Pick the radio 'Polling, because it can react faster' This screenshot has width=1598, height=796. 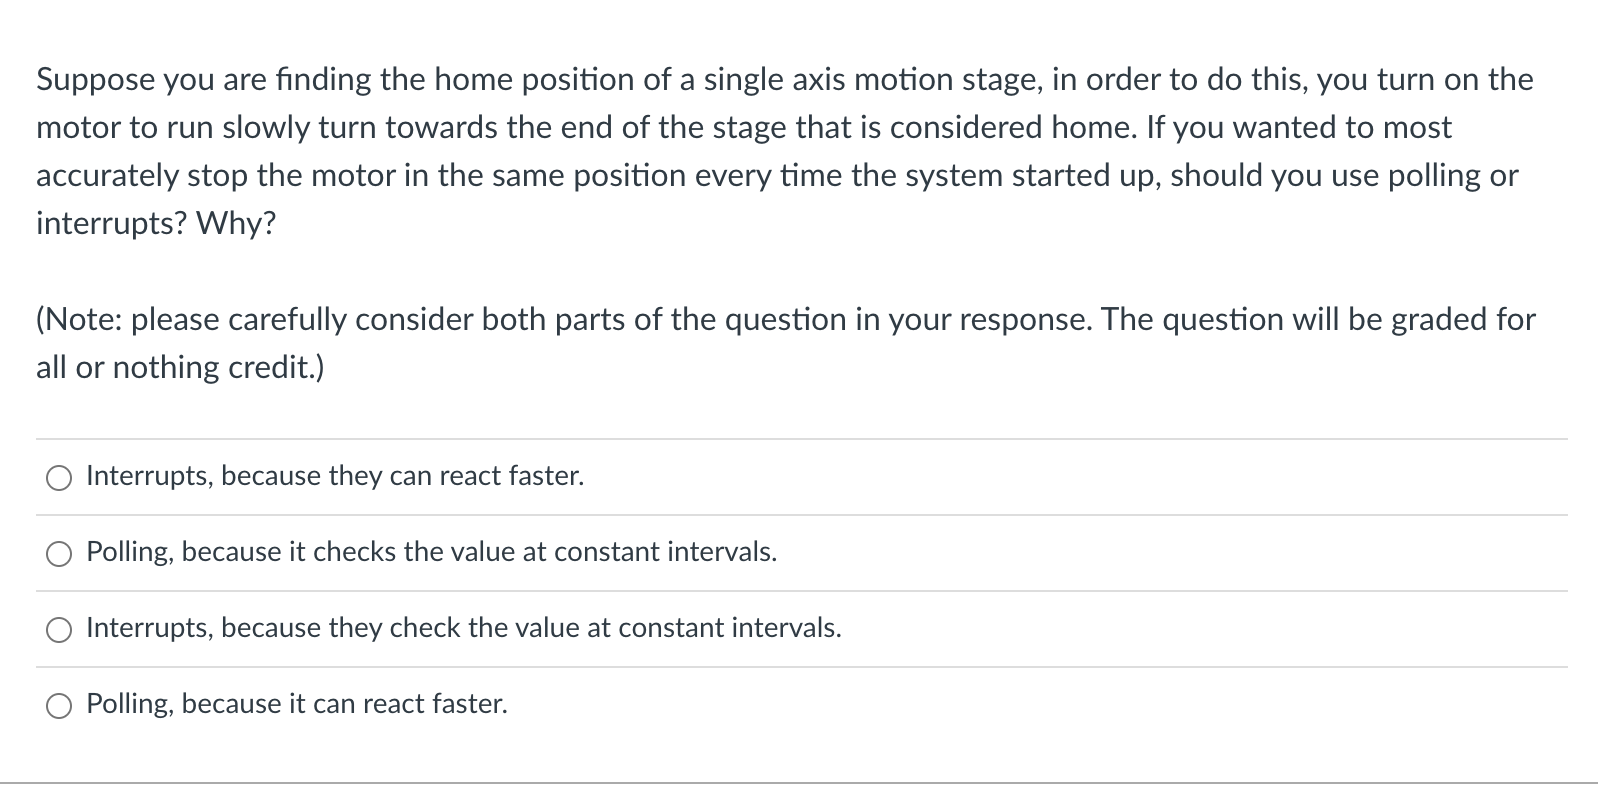59,707
